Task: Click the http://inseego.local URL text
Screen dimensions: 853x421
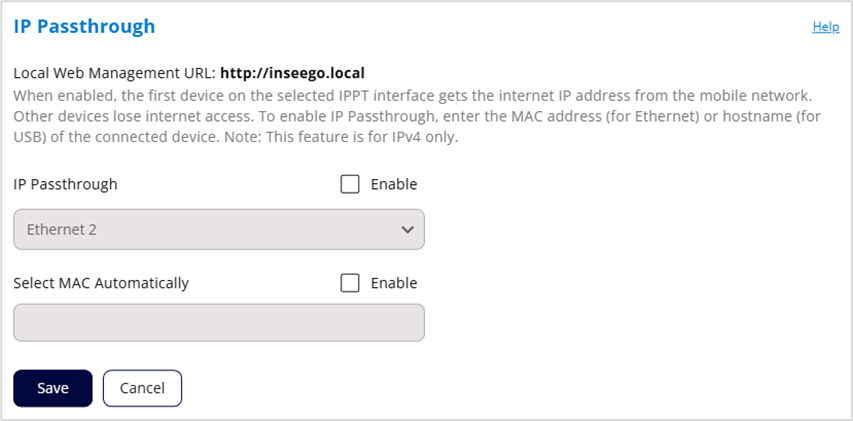Action: pyautogui.click(x=292, y=73)
